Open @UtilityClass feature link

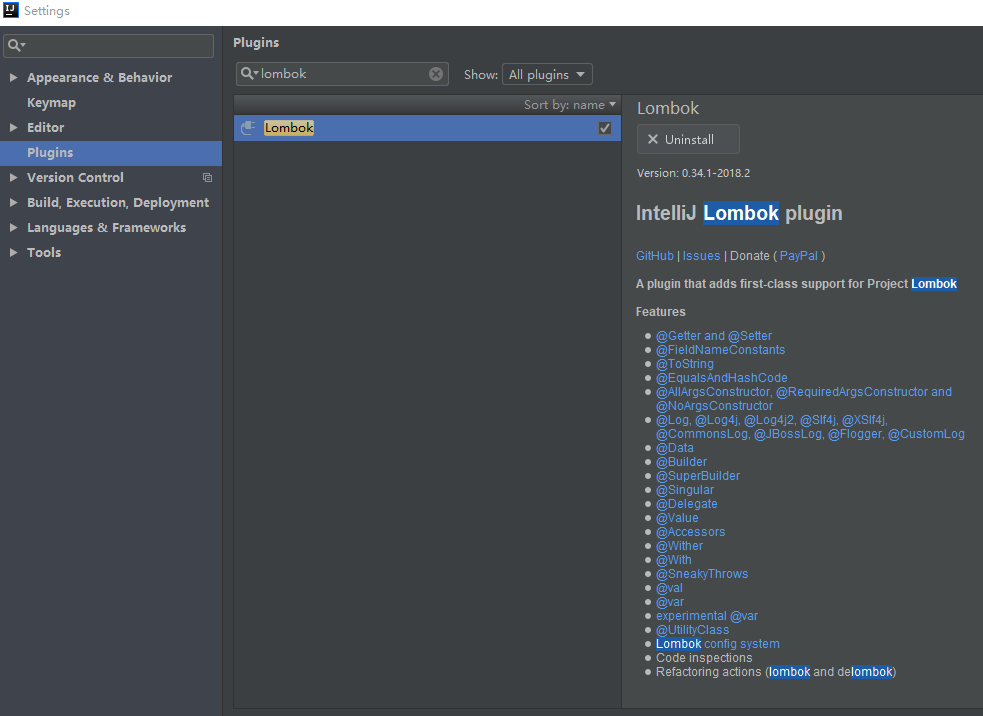[x=693, y=630]
